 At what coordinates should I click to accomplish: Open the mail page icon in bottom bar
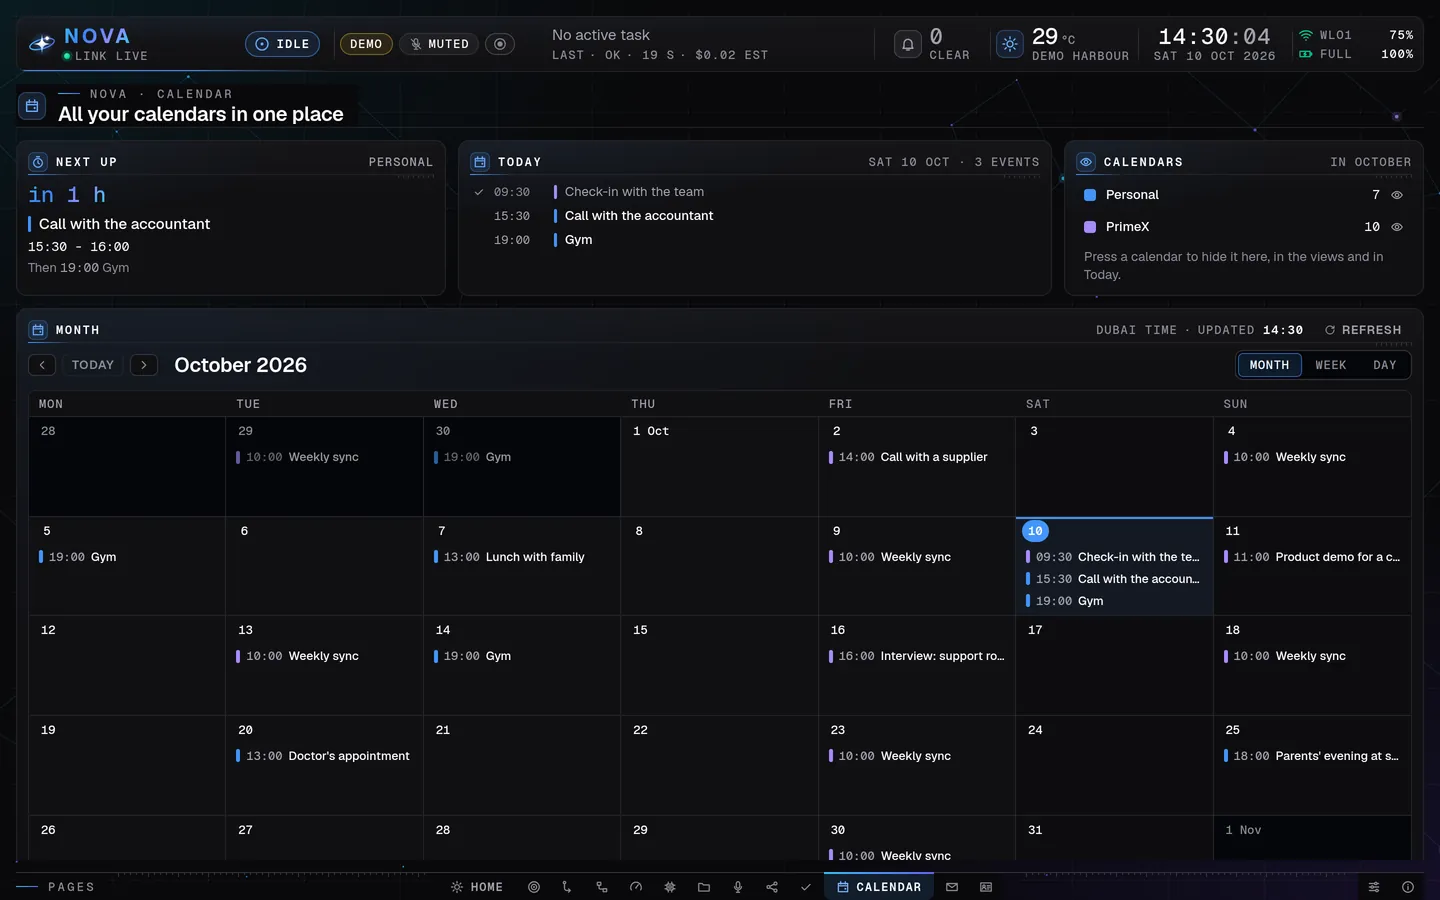[x=952, y=887]
